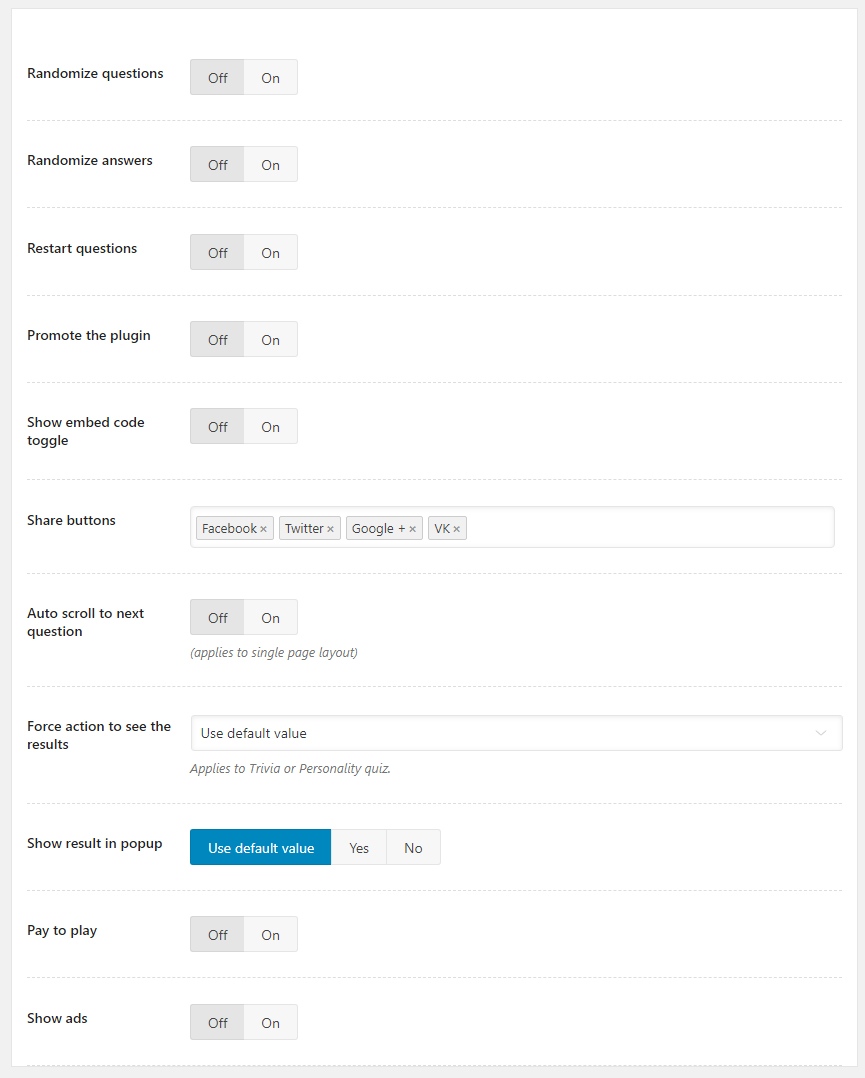Image resolution: width=865 pixels, height=1078 pixels.
Task: Remove the Facebook share button tag
Action: point(263,529)
